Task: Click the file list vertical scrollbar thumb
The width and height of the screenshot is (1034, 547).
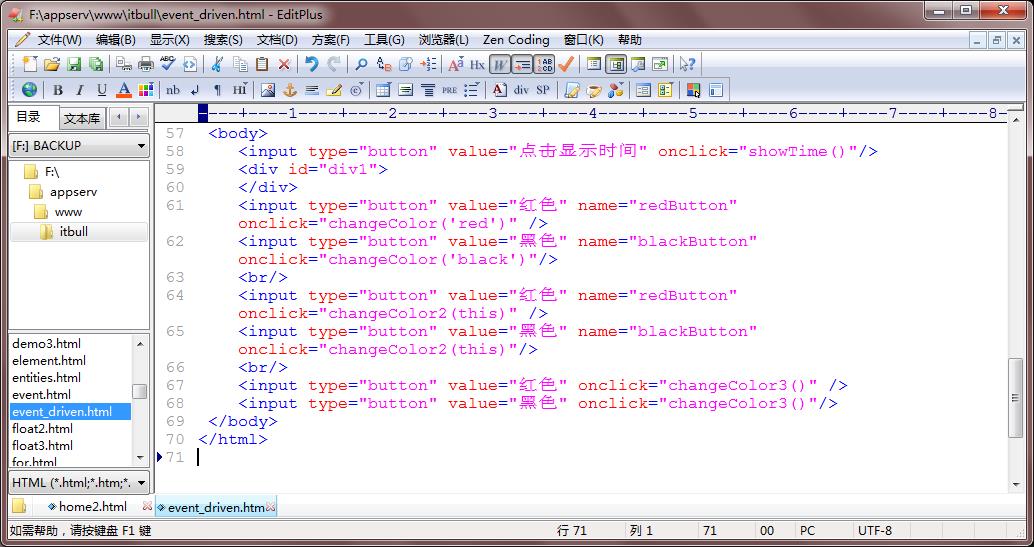Action: click(140, 391)
